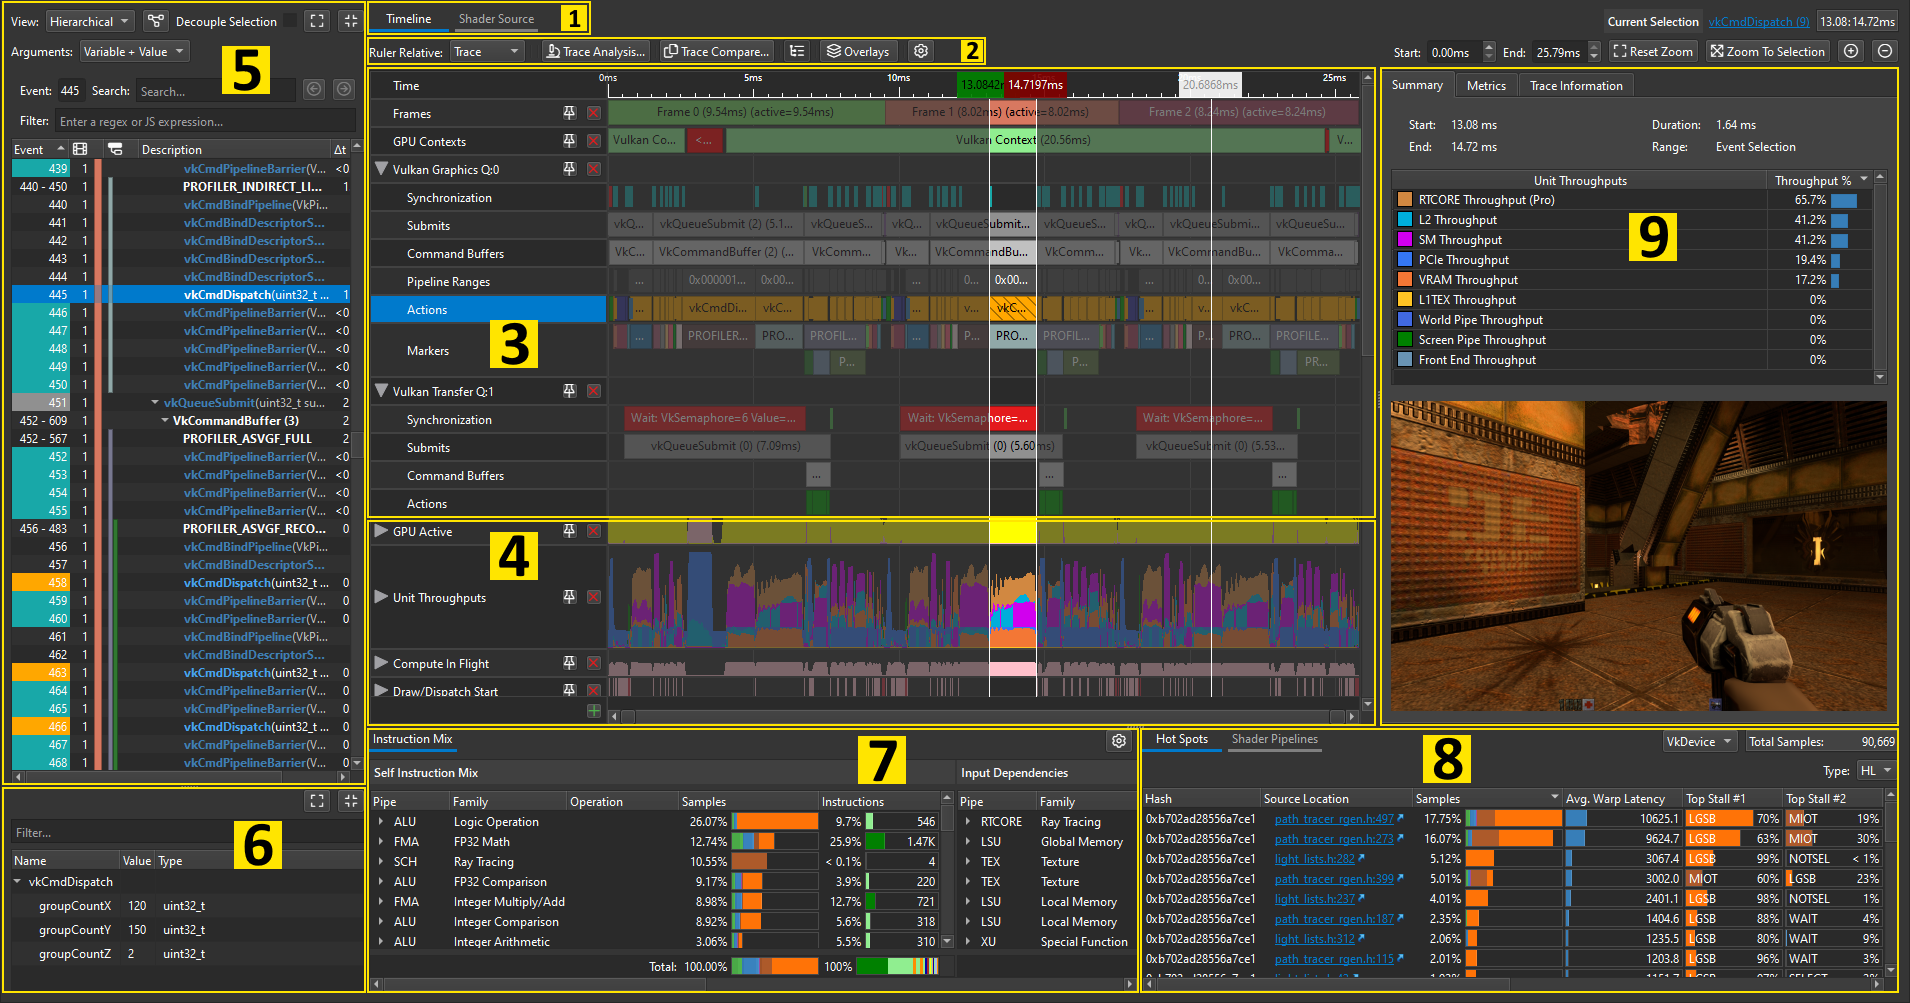Viewport: 1910px width, 1003px height.
Task: Click the zoom out minus icon
Action: [x=1885, y=51]
